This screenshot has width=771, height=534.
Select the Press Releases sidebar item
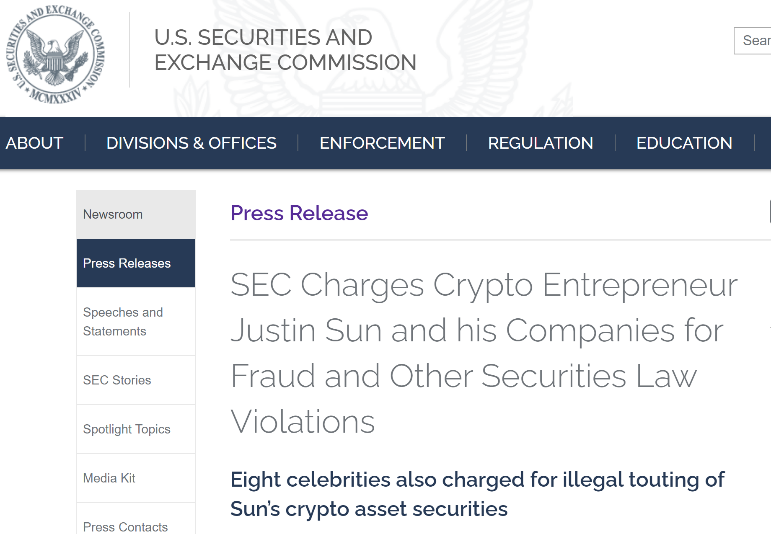(127, 263)
